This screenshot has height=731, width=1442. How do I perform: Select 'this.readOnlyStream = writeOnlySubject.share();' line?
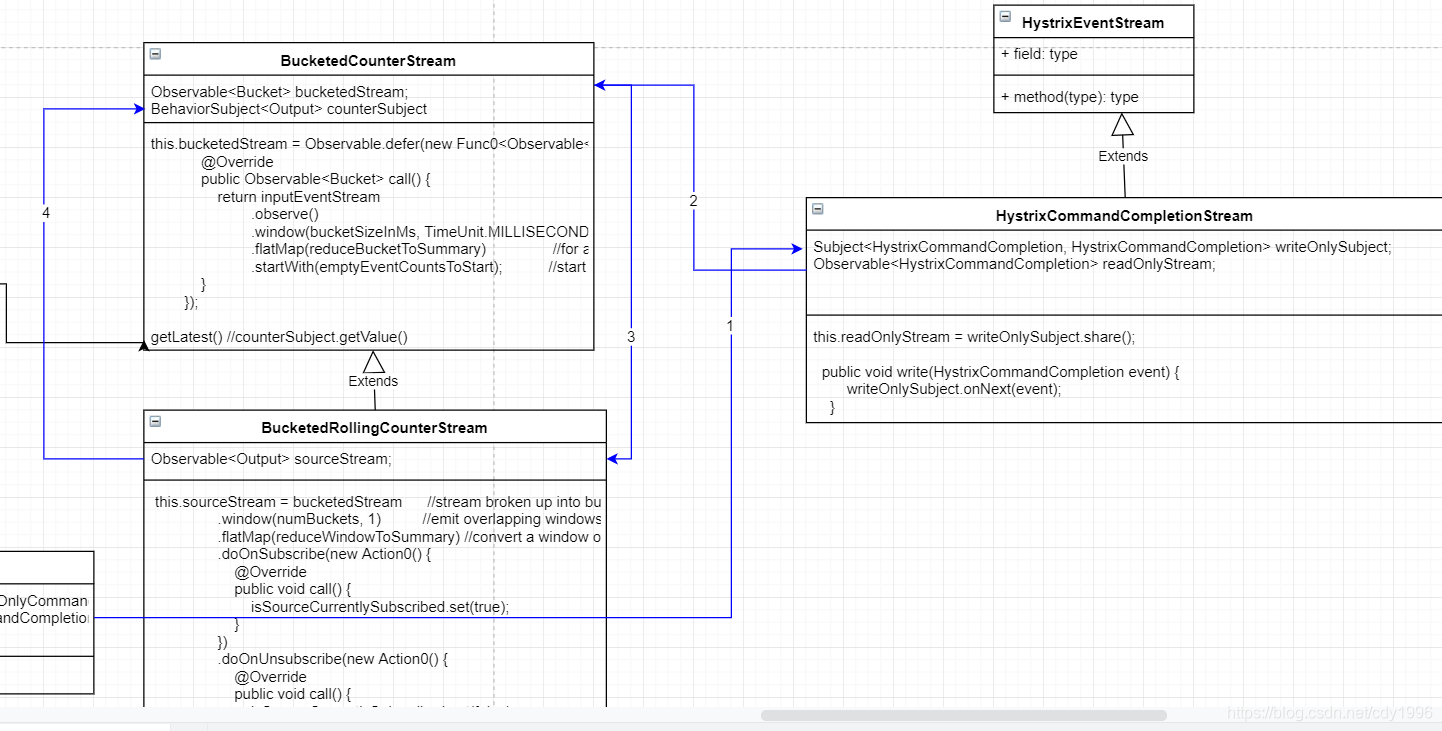pos(974,337)
